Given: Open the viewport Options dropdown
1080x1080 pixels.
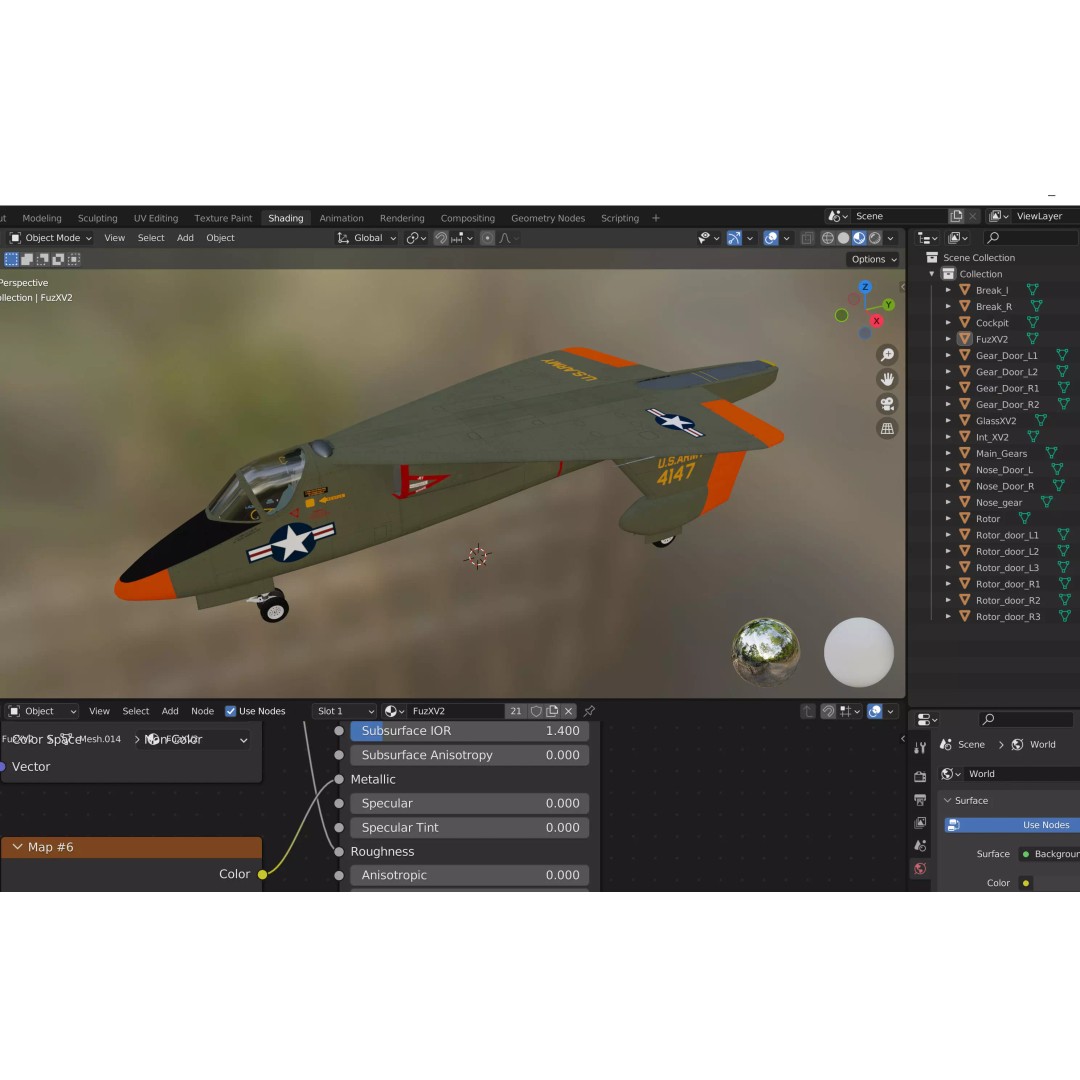Looking at the screenshot, I should 874,260.
